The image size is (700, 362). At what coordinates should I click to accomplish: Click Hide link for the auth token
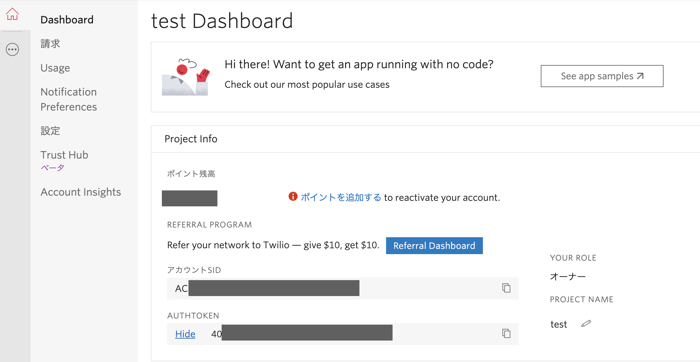pyautogui.click(x=185, y=334)
